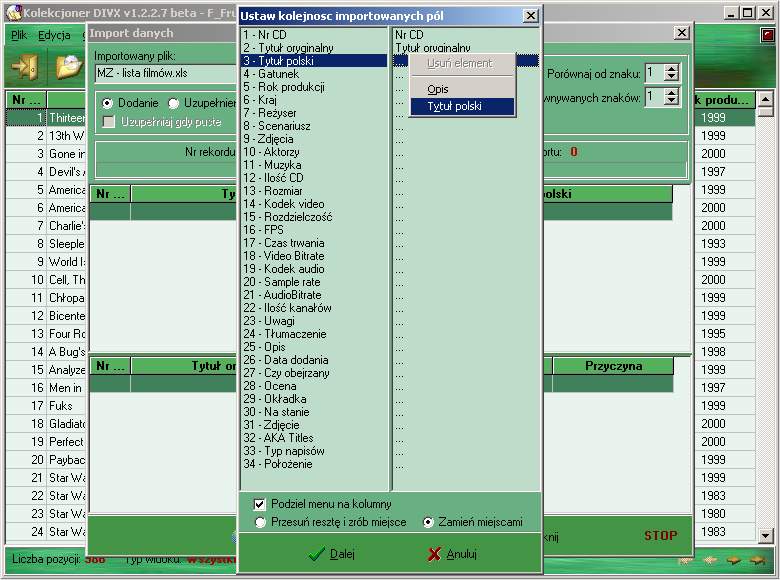780x580 pixels.
Task: Click the exit door icon in toolbar
Action: (23, 66)
